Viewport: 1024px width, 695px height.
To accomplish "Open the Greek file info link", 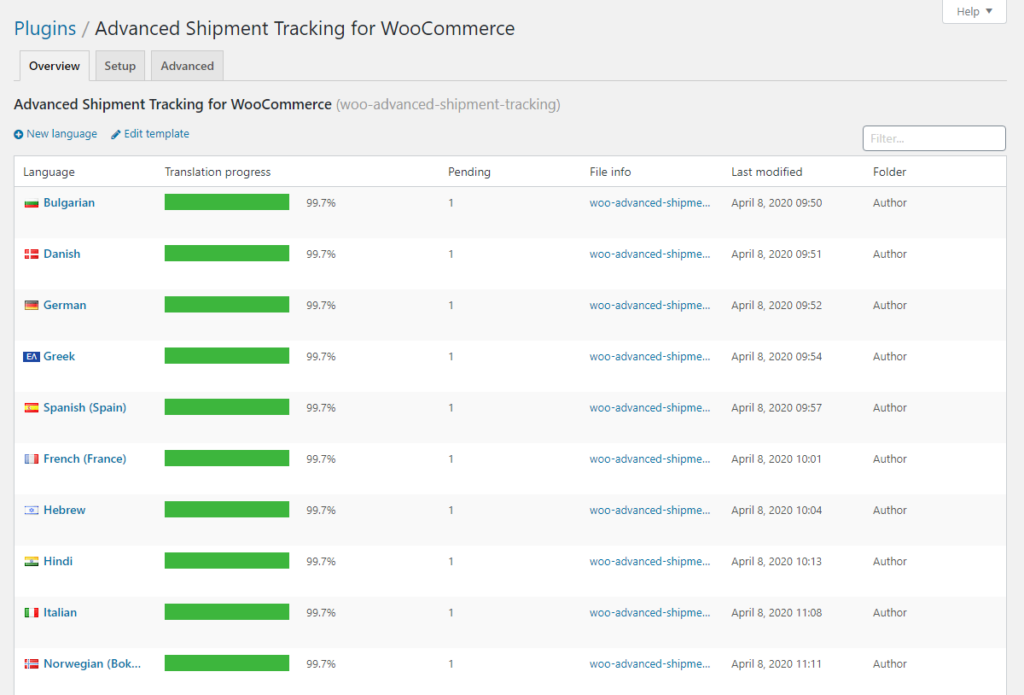I will click(x=649, y=357).
